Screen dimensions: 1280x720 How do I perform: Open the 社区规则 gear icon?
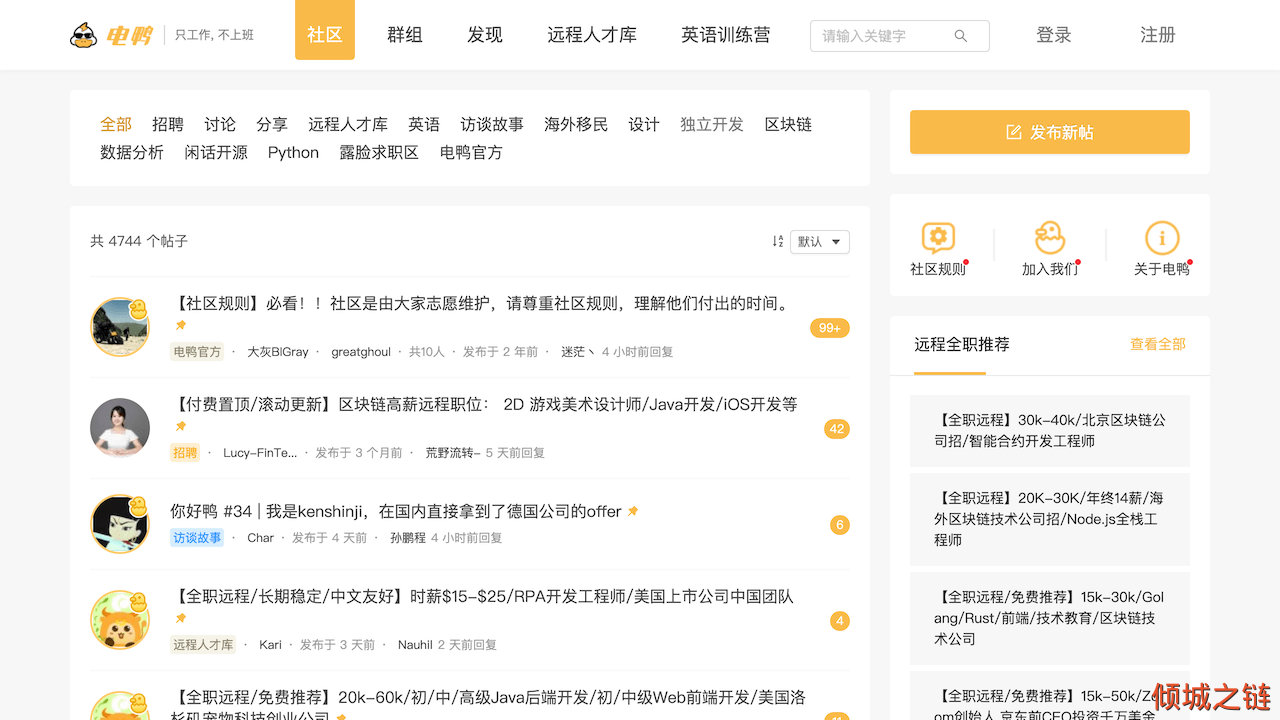point(938,238)
